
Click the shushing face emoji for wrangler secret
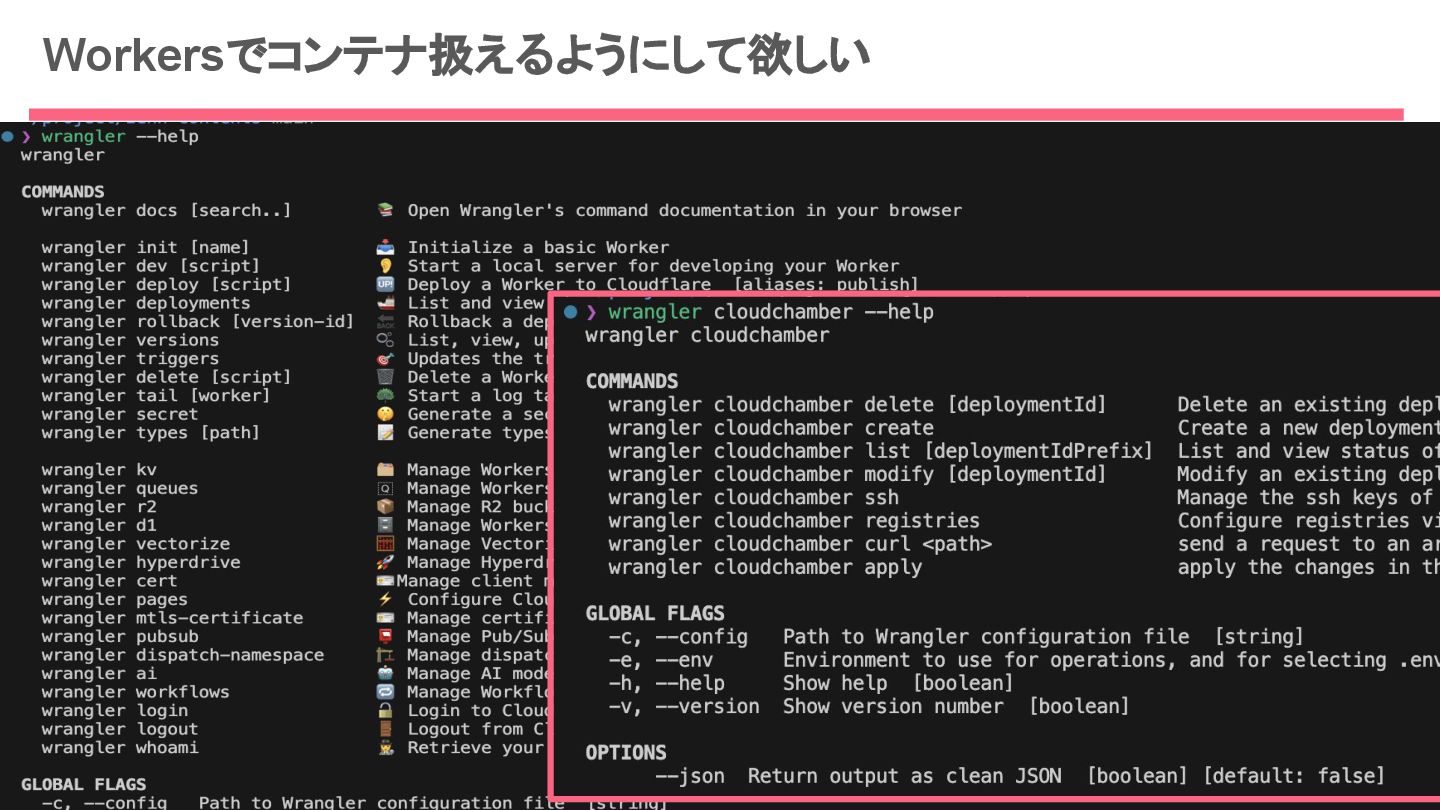click(385, 414)
